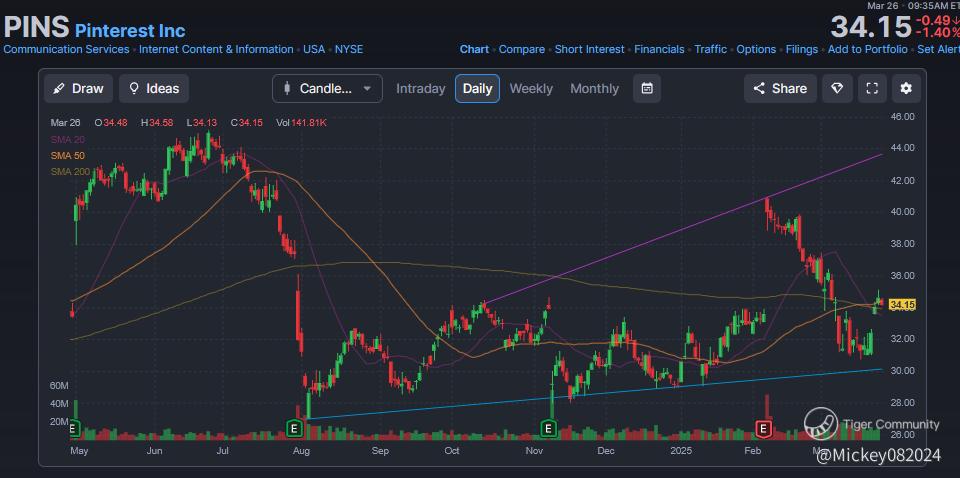Click the earnings E marker near August
This screenshot has height=478, width=960.
click(x=294, y=428)
